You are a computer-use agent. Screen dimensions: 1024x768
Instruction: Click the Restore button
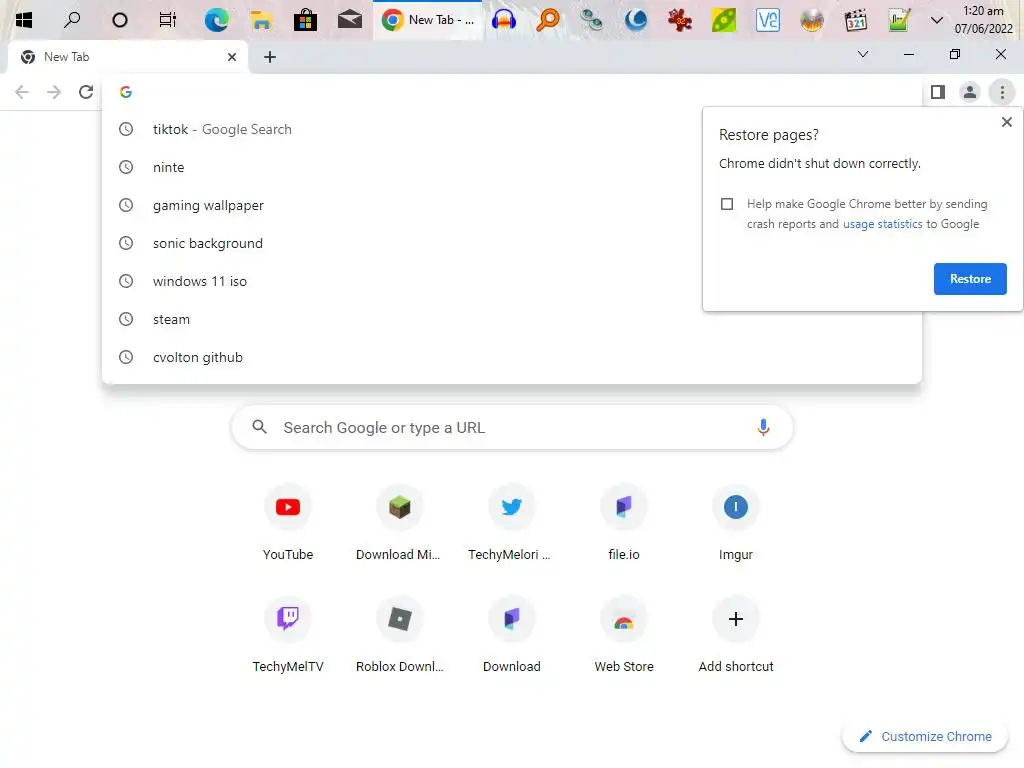point(970,279)
